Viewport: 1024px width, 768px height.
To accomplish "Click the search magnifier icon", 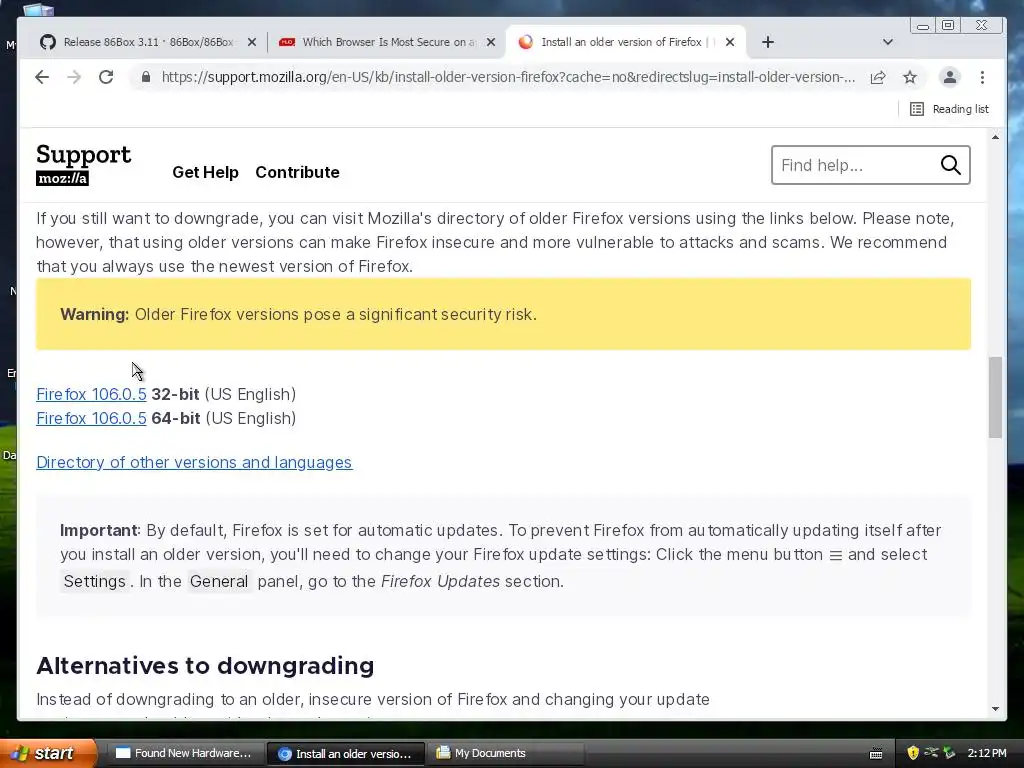I will (x=951, y=165).
